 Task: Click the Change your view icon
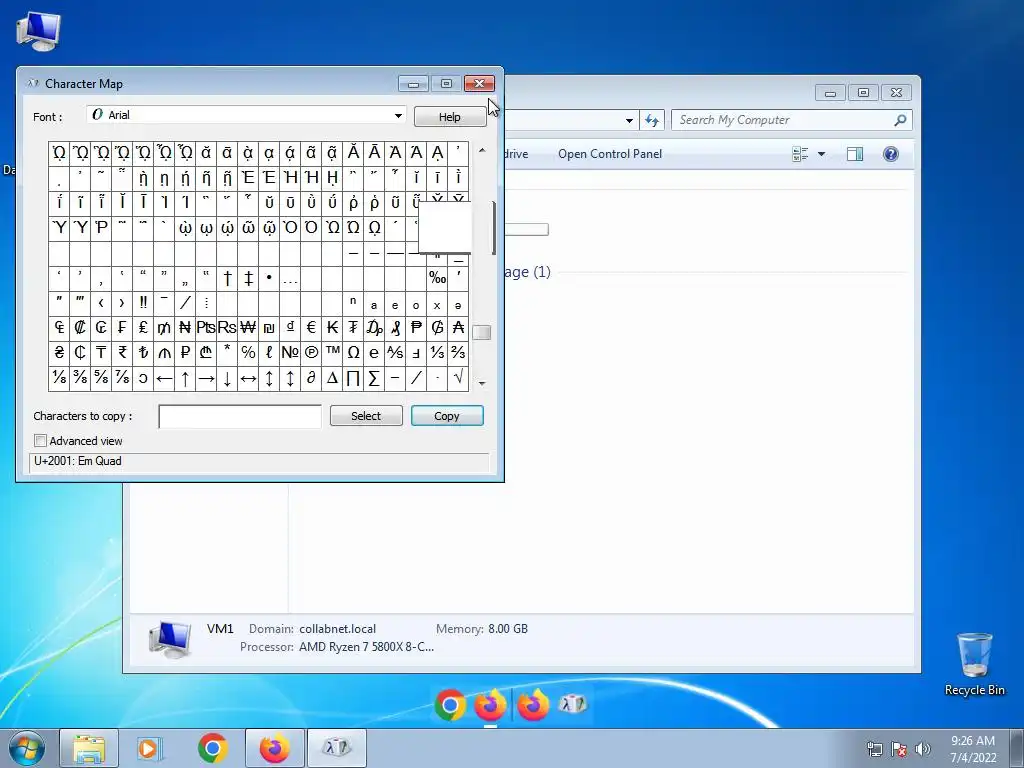click(x=800, y=154)
